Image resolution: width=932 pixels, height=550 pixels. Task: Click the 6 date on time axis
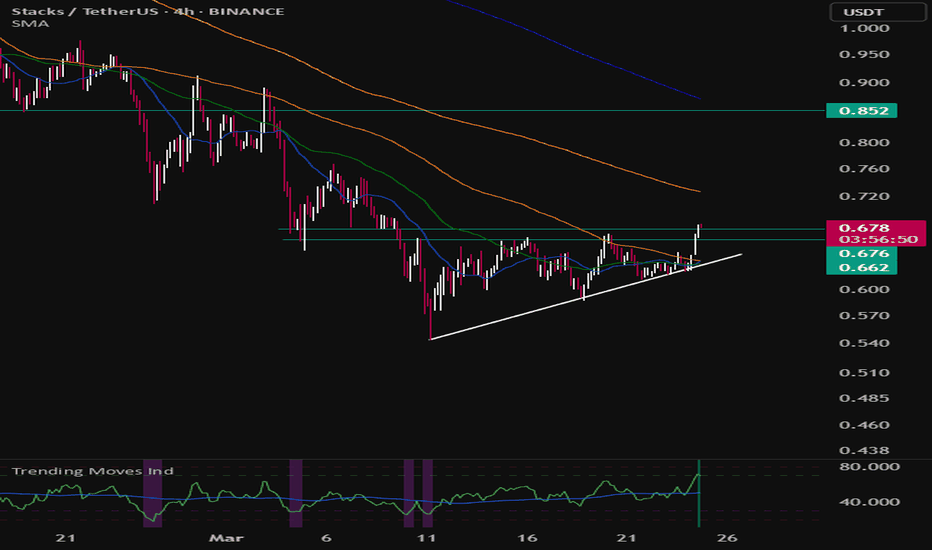pos(326,538)
